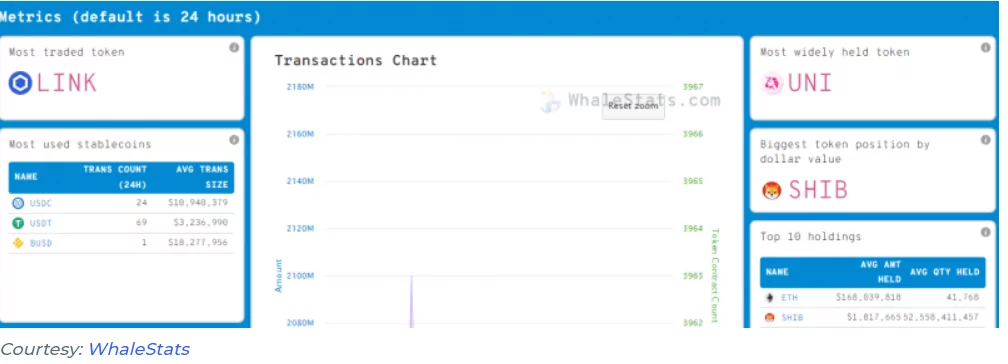The height and width of the screenshot is (364, 1008).
Task: Click info icon on Top 10 holdings card
Action: point(985,232)
